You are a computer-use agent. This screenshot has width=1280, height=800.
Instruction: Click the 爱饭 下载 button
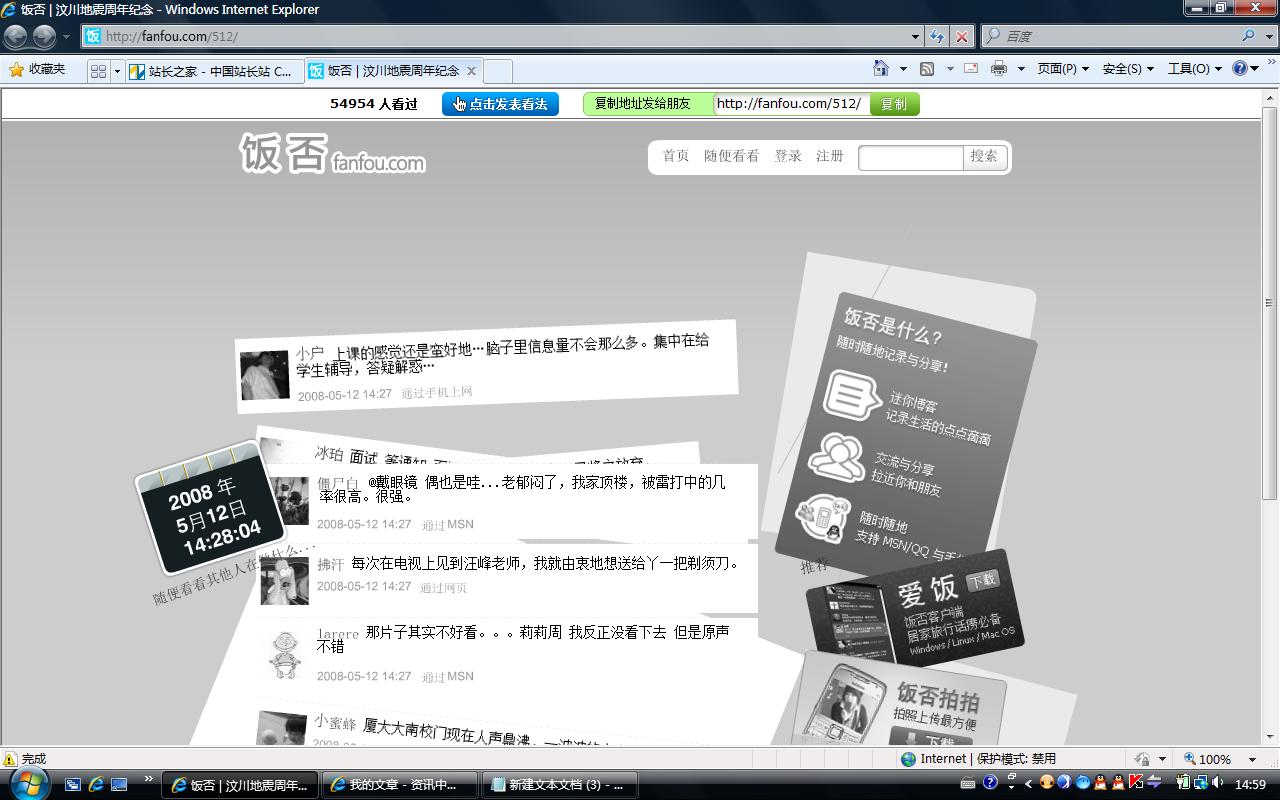983,579
